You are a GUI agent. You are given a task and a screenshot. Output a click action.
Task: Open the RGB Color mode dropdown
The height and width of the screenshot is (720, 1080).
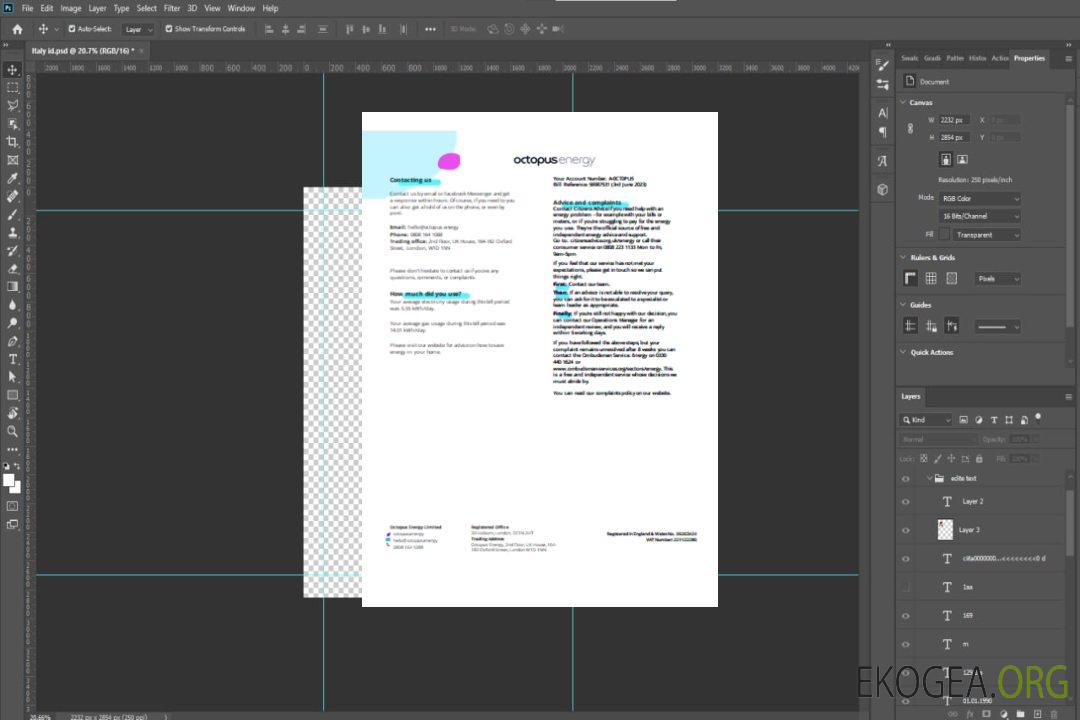979,198
